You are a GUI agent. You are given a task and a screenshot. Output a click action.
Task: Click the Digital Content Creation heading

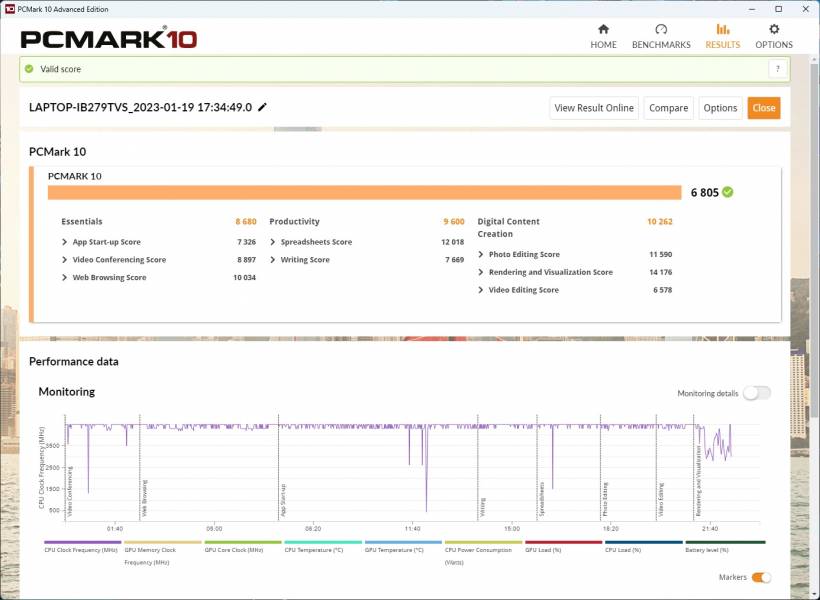pyautogui.click(x=508, y=228)
